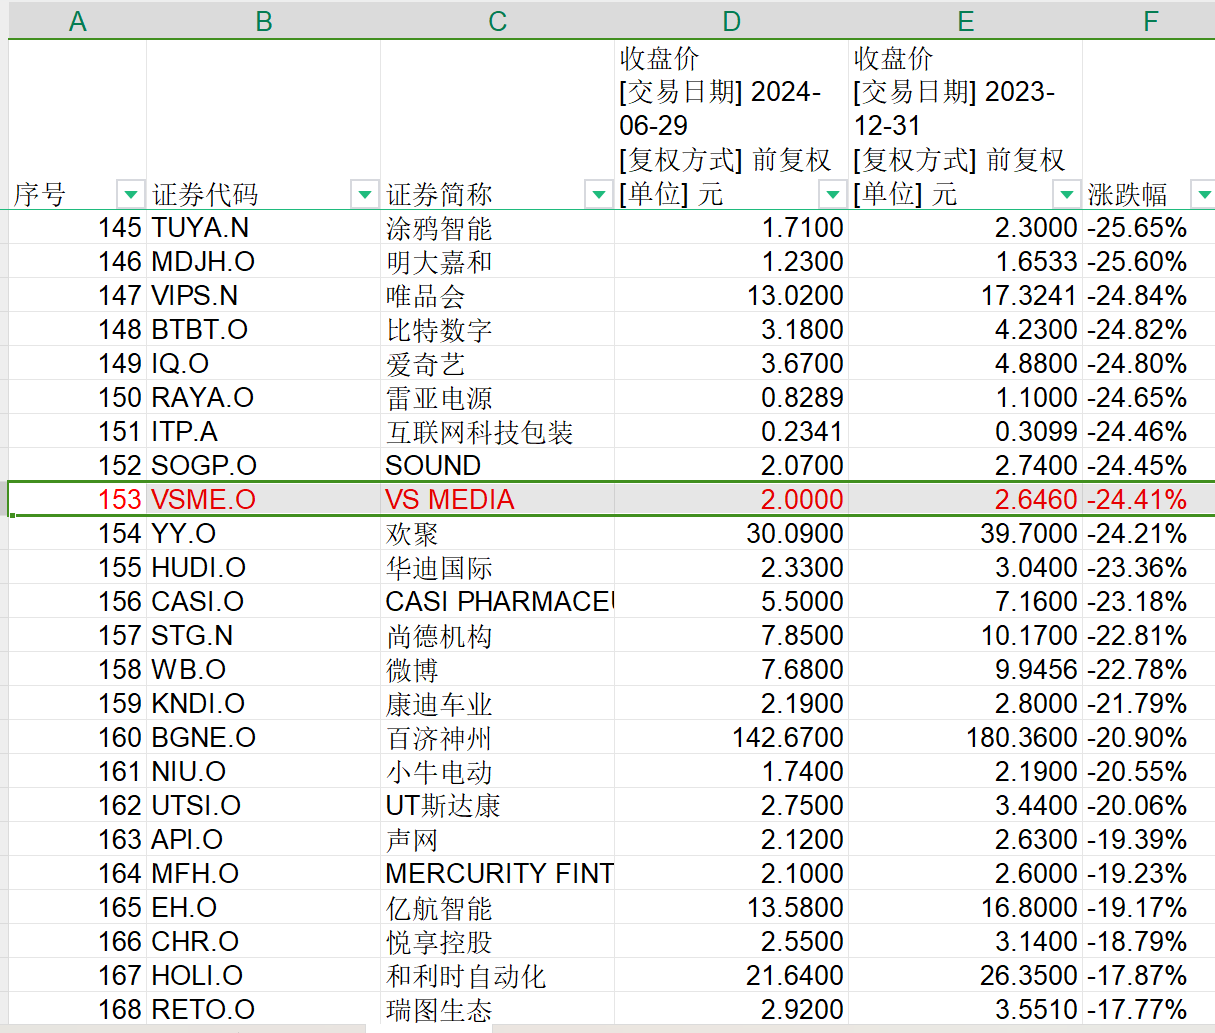Open the AutoFilter dropdown for 证券代码

point(364,194)
